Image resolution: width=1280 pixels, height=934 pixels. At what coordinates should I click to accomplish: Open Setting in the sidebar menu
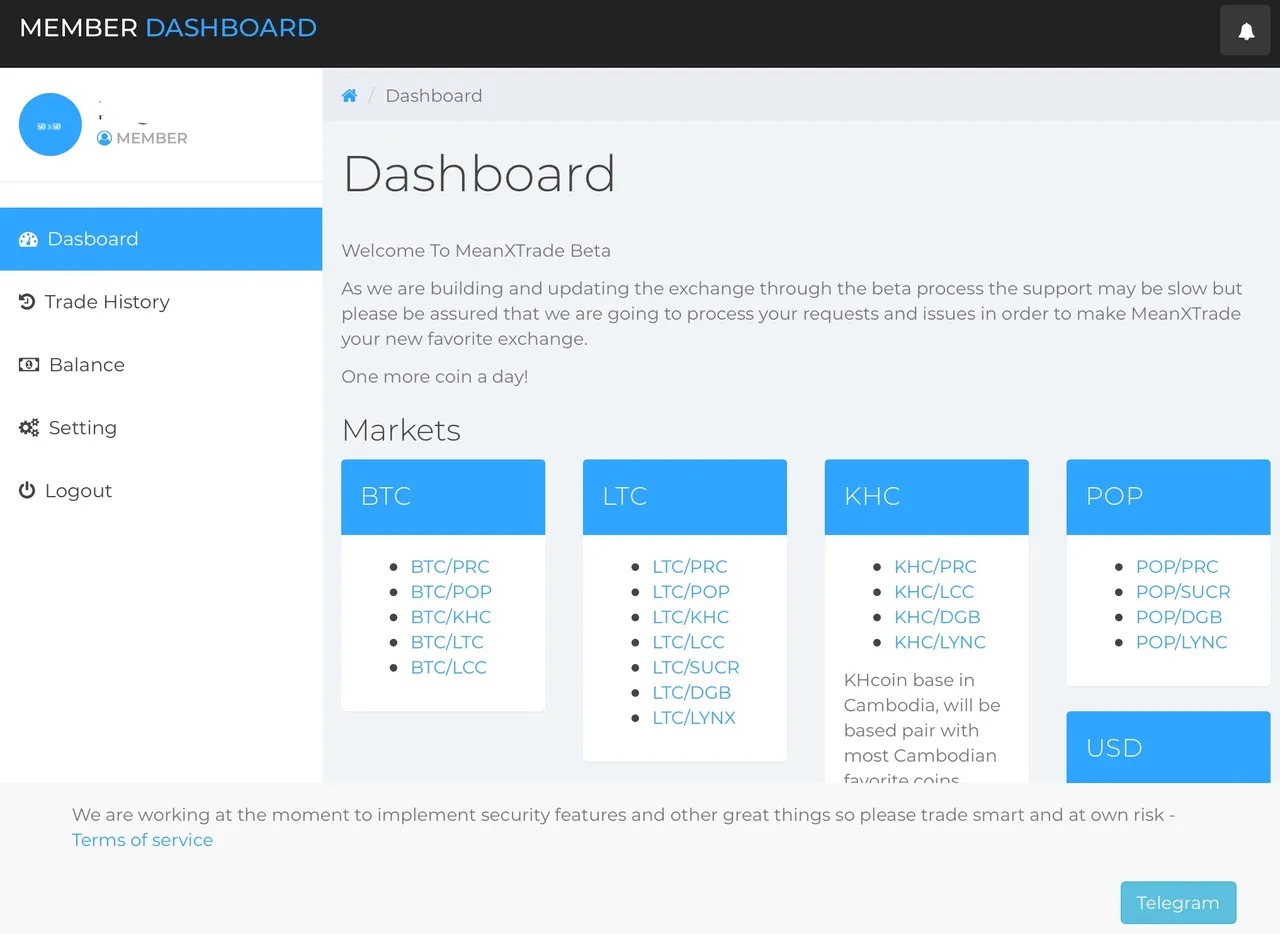tap(161, 428)
